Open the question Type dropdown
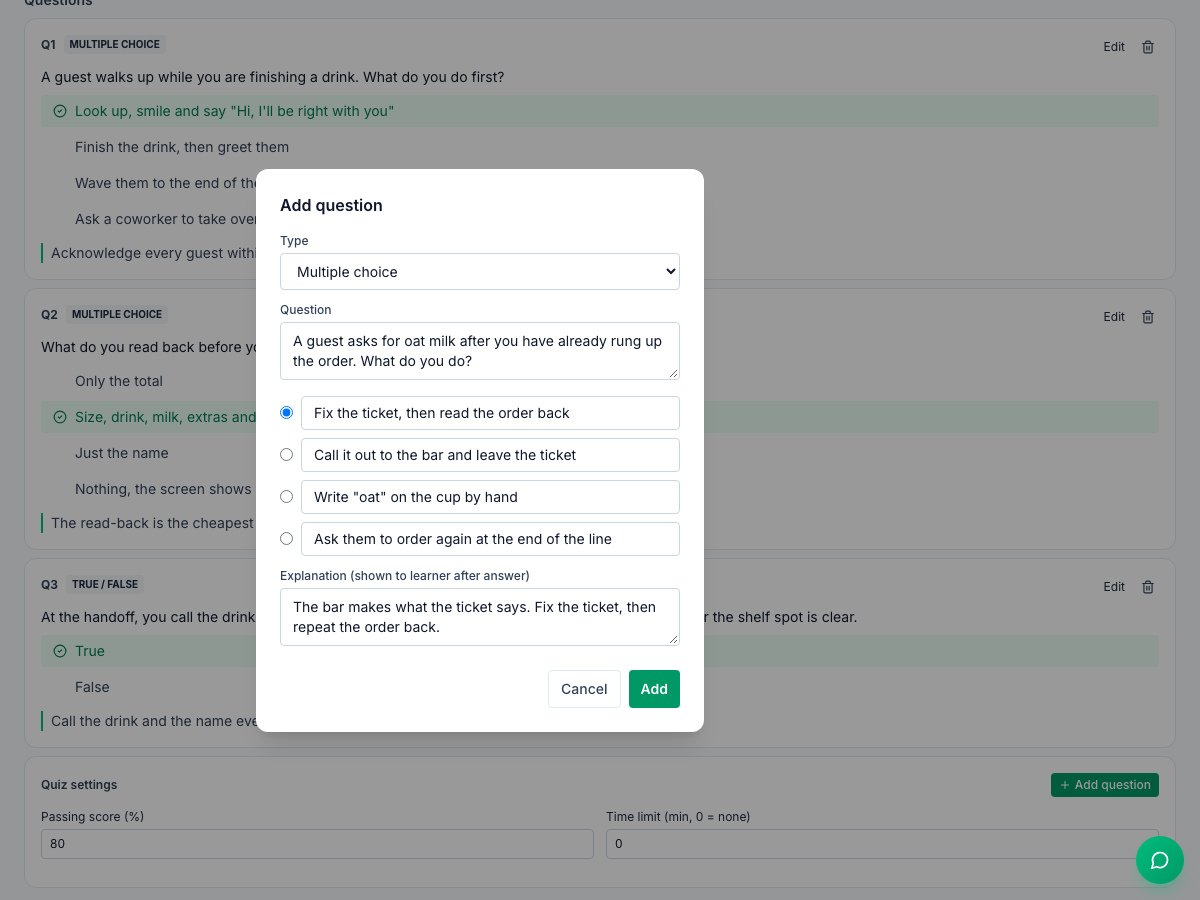 (x=480, y=272)
